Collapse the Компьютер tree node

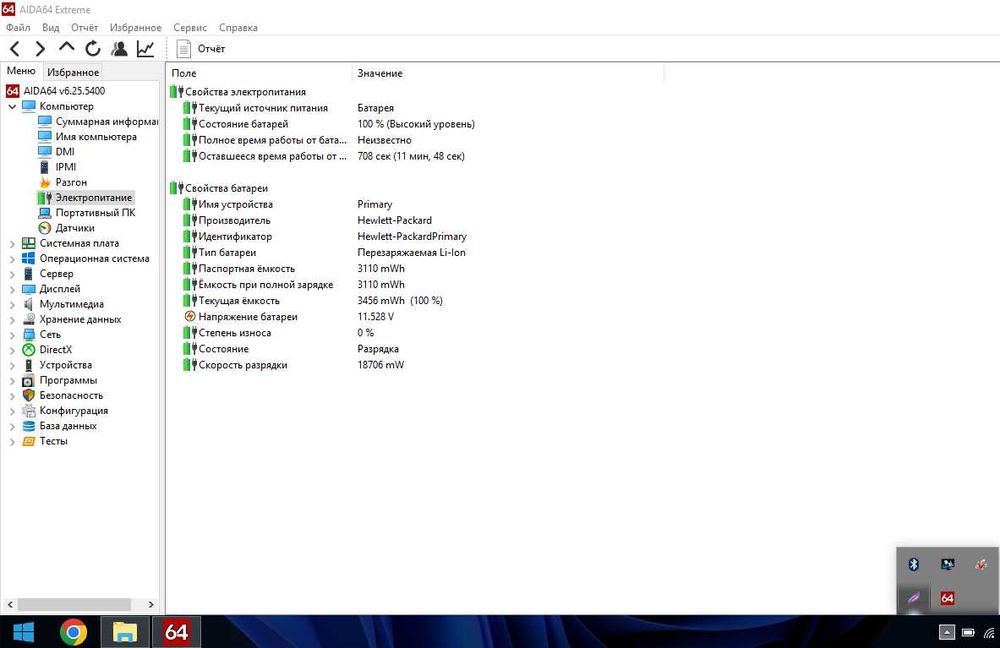pyautogui.click(x=12, y=107)
